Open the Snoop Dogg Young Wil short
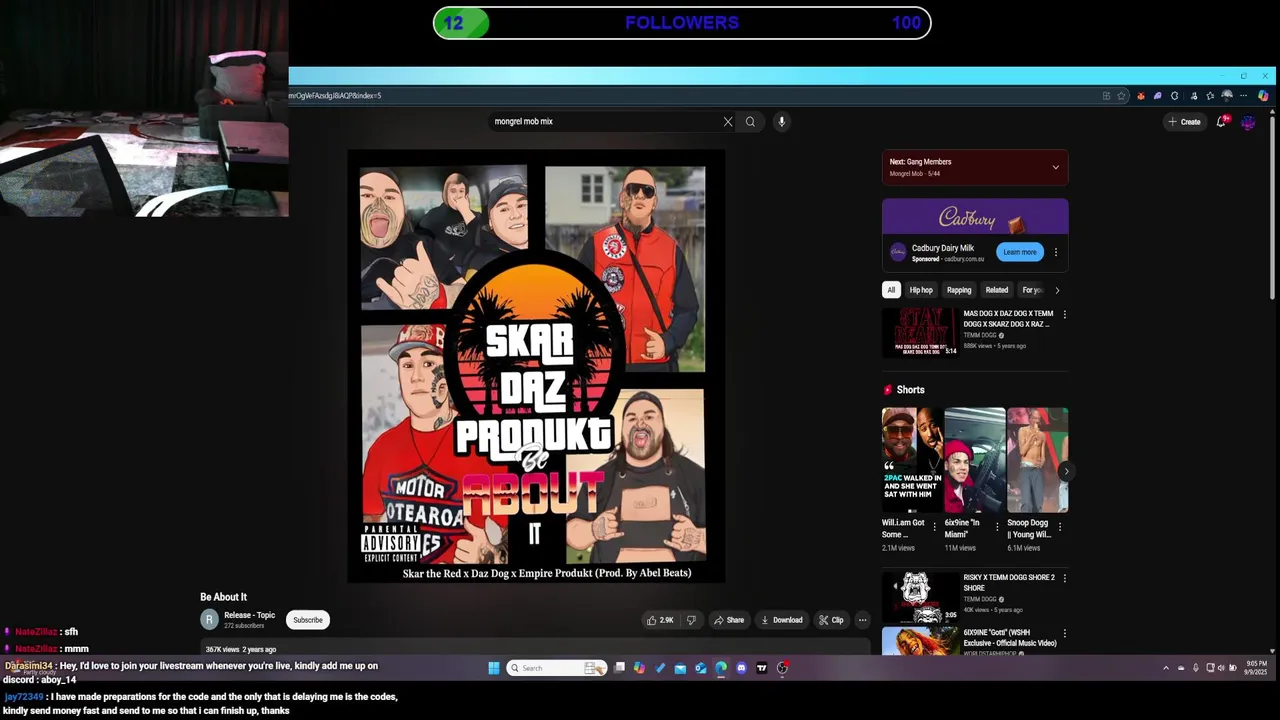This screenshot has width=1280, height=720. tap(1037, 460)
